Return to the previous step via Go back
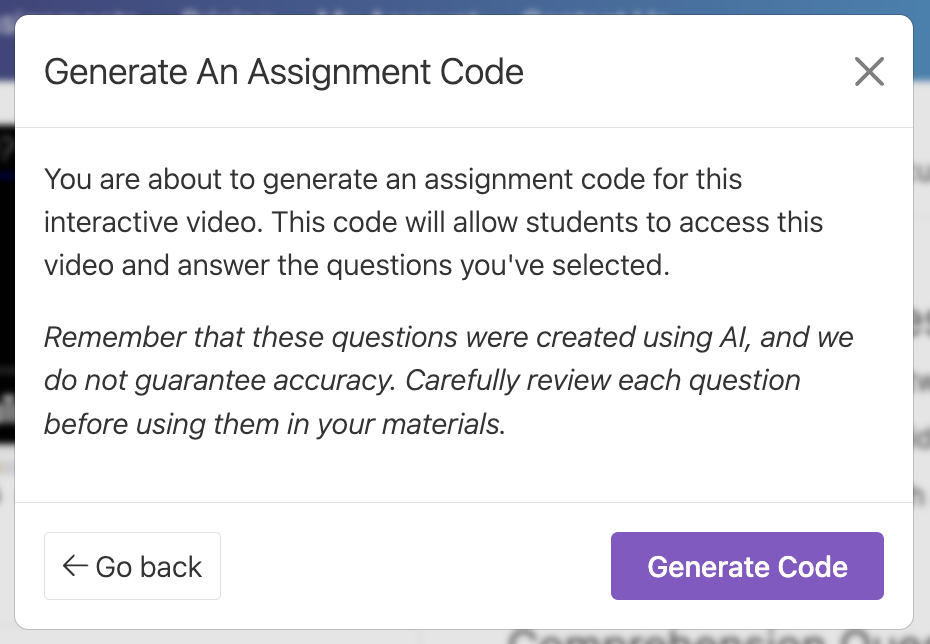Screen dimensions: 930x644 pyautogui.click(x=132, y=566)
